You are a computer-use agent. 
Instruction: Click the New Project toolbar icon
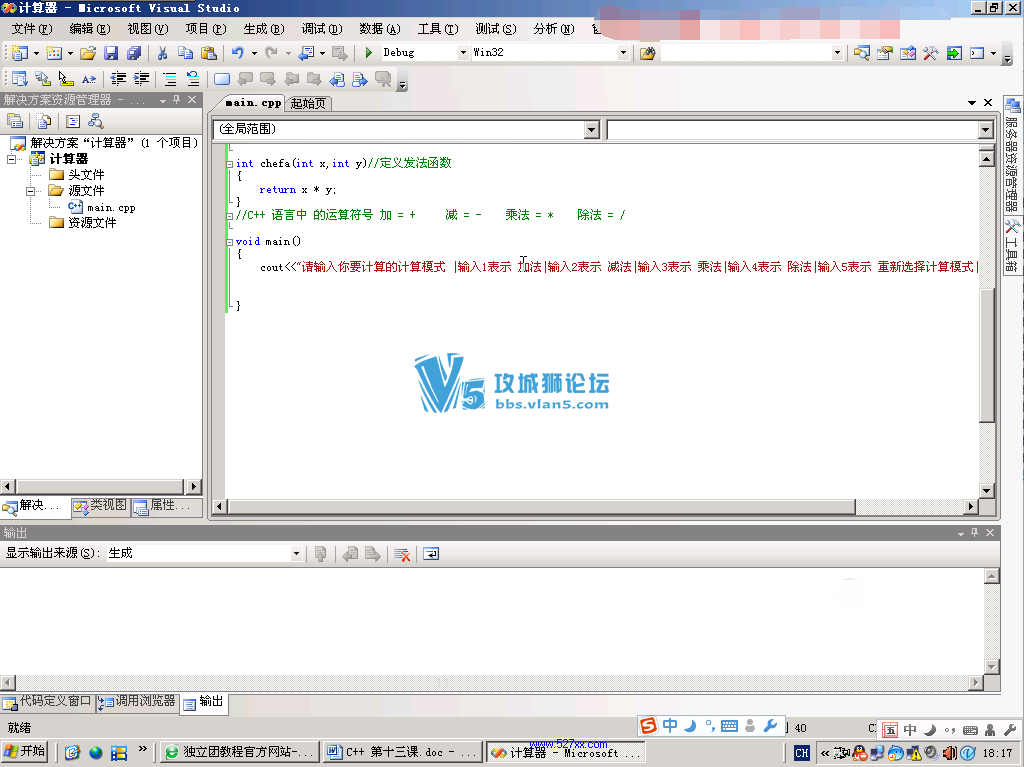pos(20,53)
